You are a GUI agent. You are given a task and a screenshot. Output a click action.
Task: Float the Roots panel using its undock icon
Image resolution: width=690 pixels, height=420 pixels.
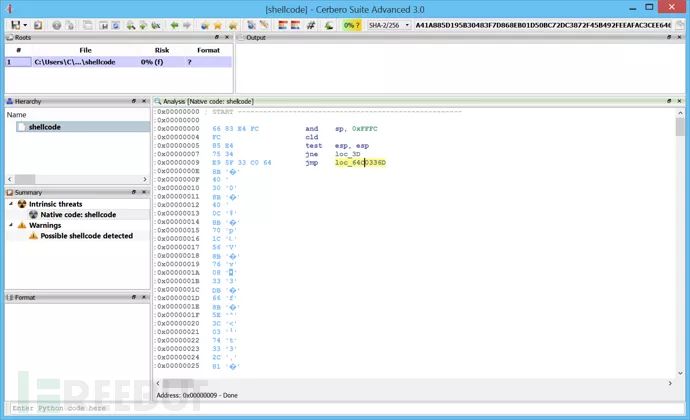click(217, 37)
